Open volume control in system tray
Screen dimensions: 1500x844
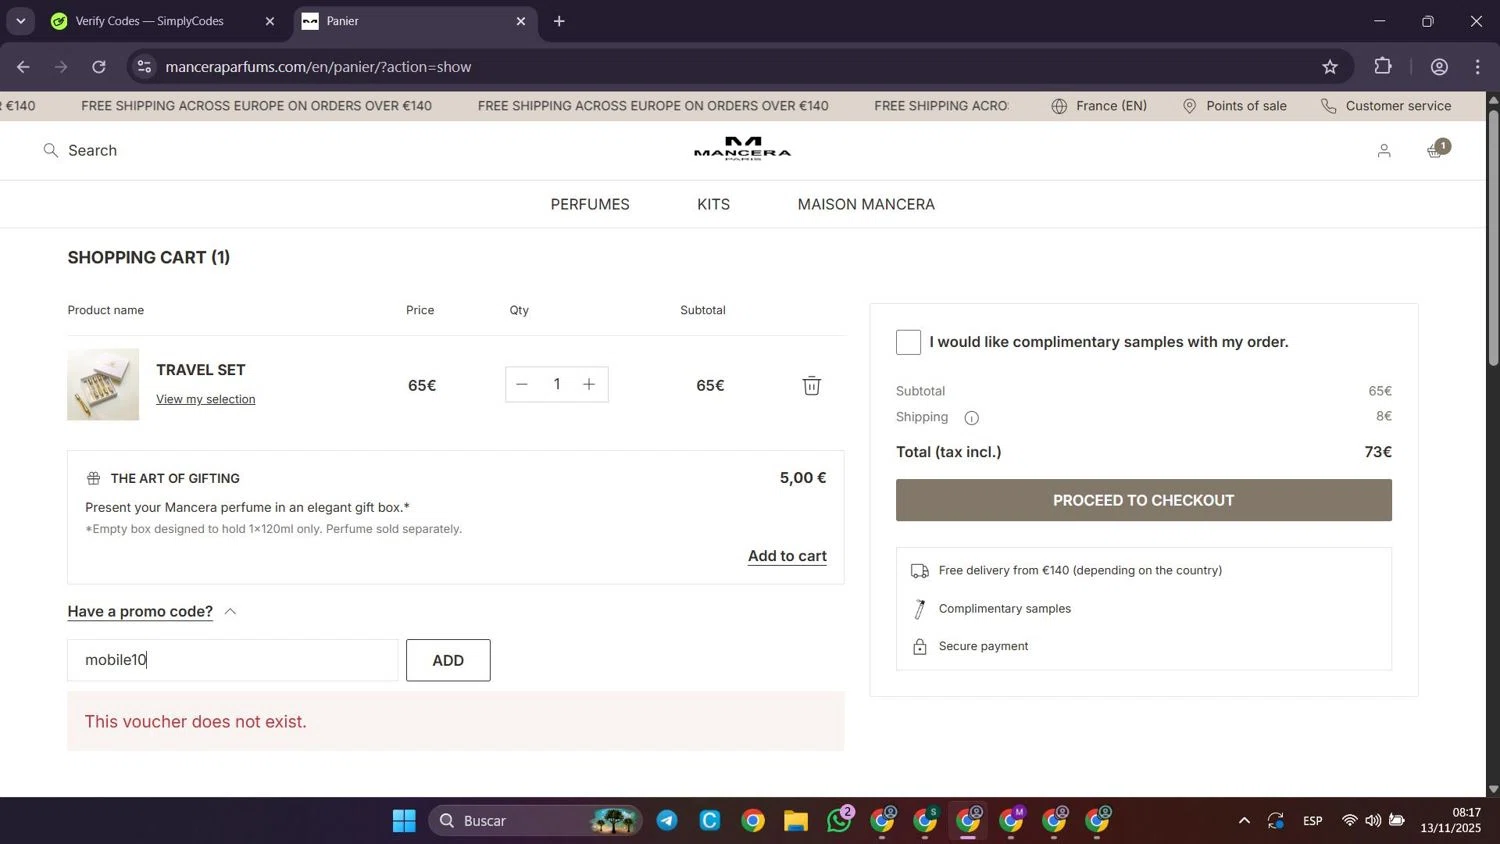1373,821
